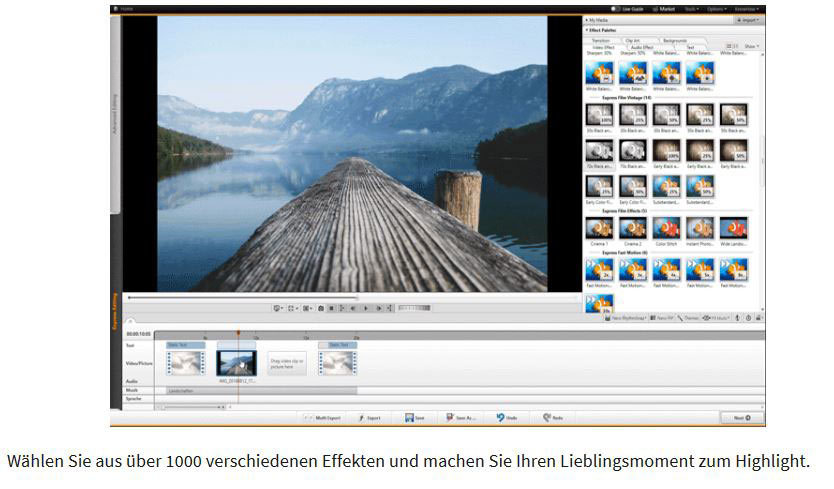
Task: Switch to the Clip Art tab
Action: (633, 40)
